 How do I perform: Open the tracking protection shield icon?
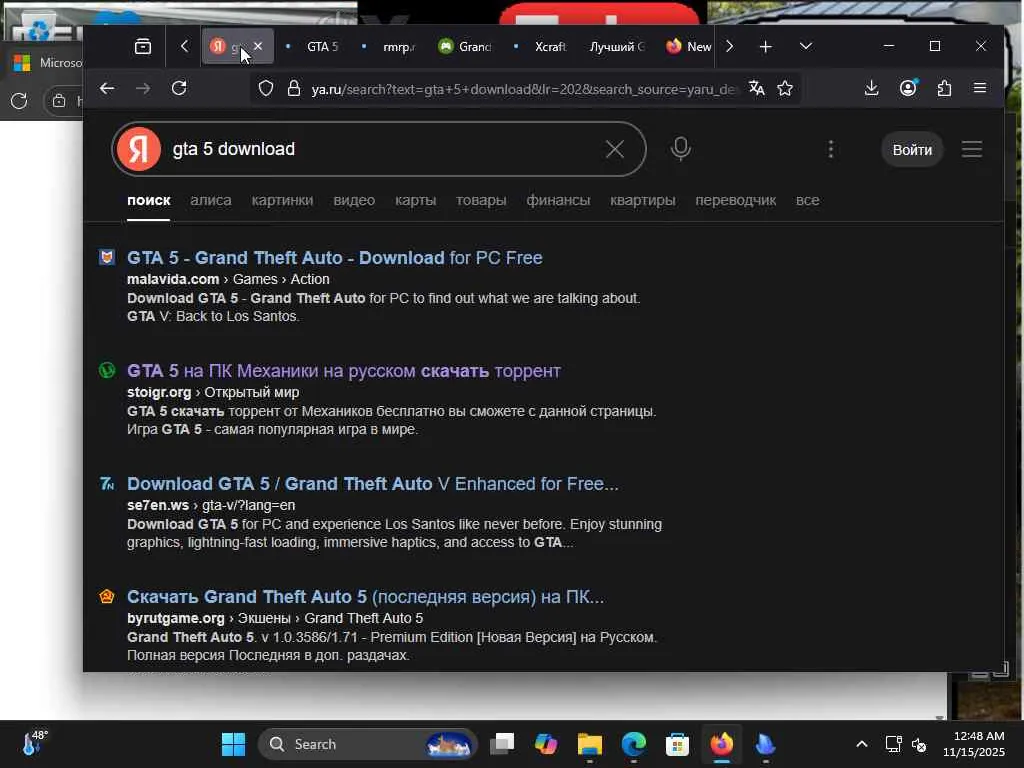pos(266,88)
